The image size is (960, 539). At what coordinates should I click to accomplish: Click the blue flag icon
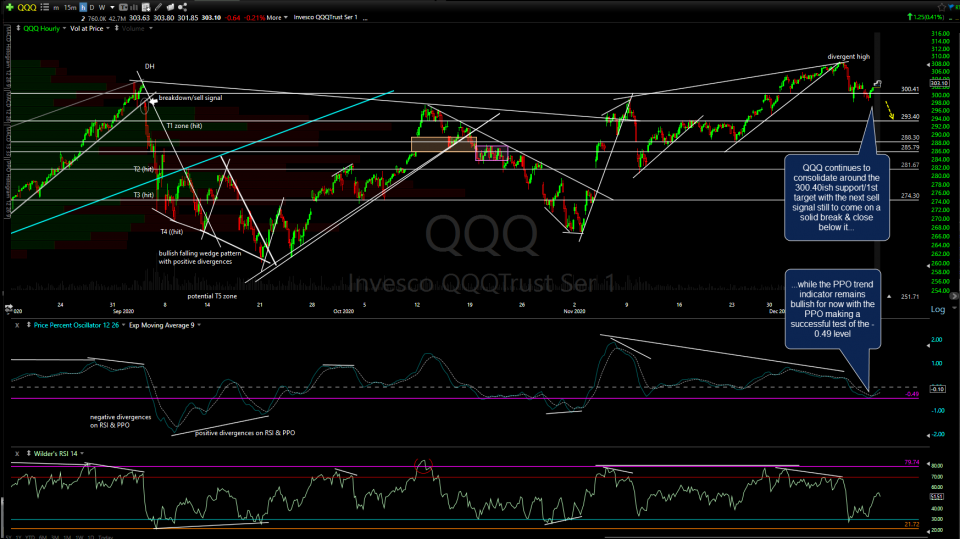tap(953, 7)
